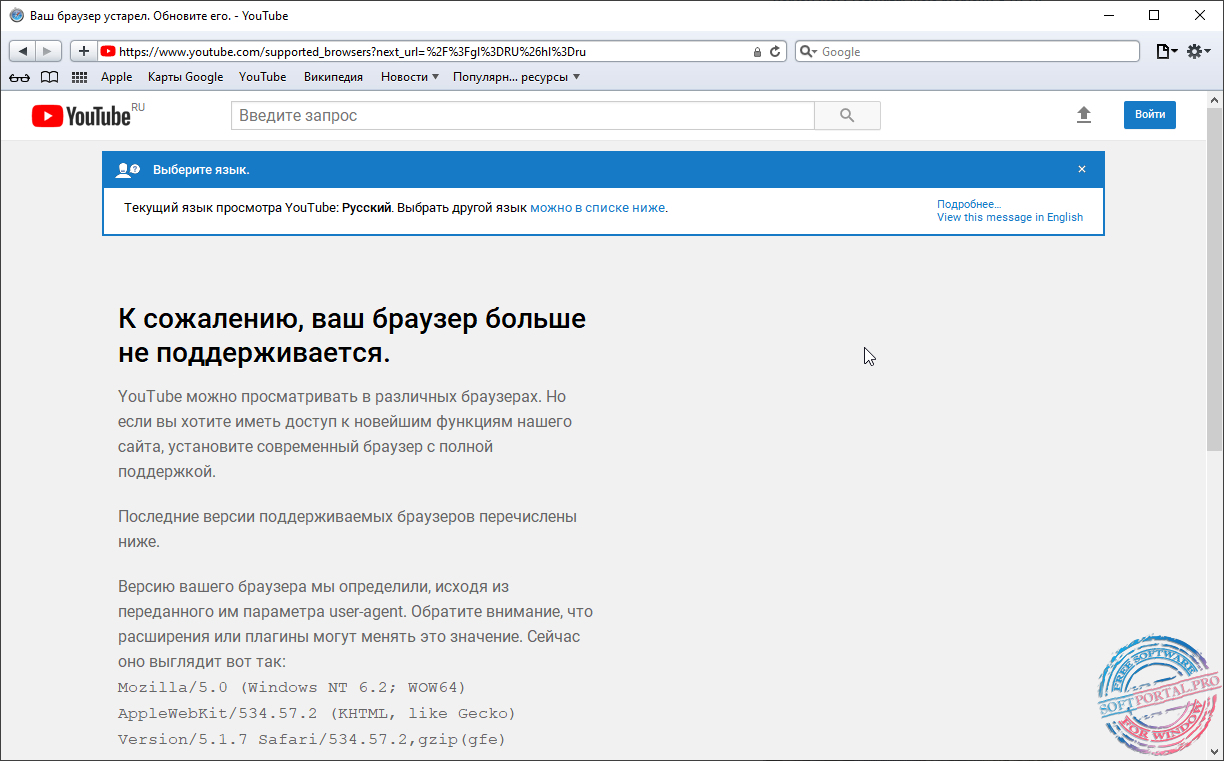Focus the 'Введите запрос' YouTube search field
This screenshot has width=1224, height=761.
523,116
